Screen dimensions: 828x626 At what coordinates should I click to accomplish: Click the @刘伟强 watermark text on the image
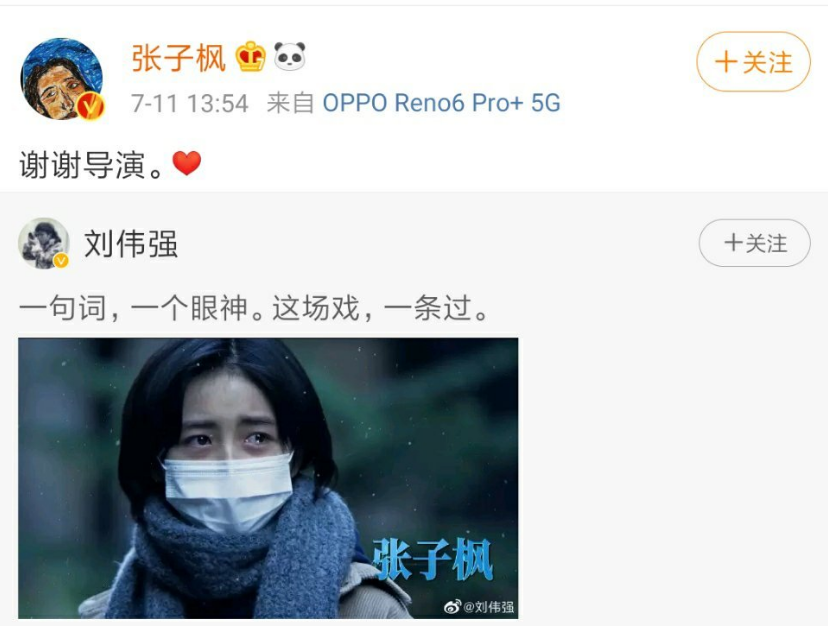tap(488, 607)
